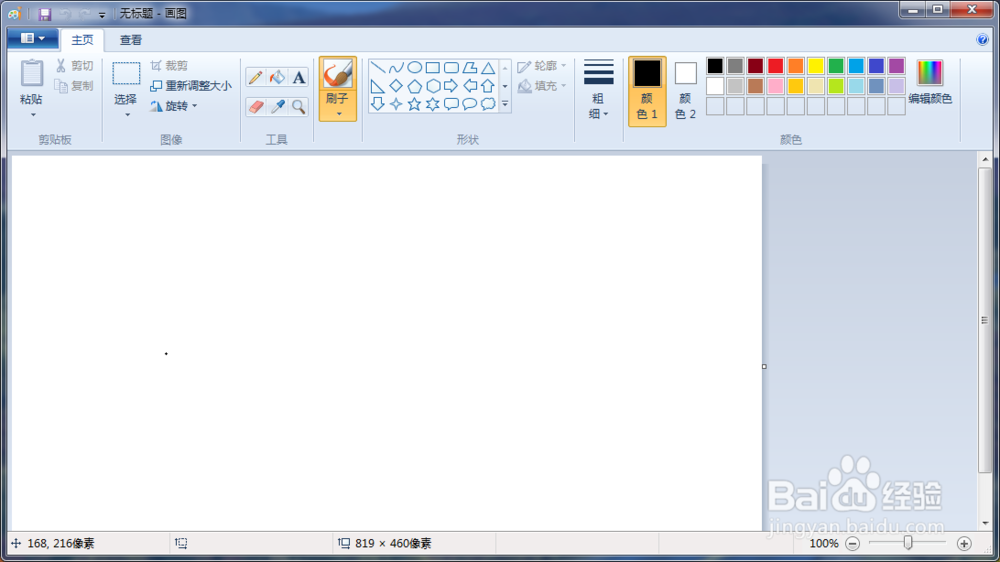This screenshot has height=562, width=1000.
Task: Click the Save icon in title bar
Action: click(x=45, y=13)
